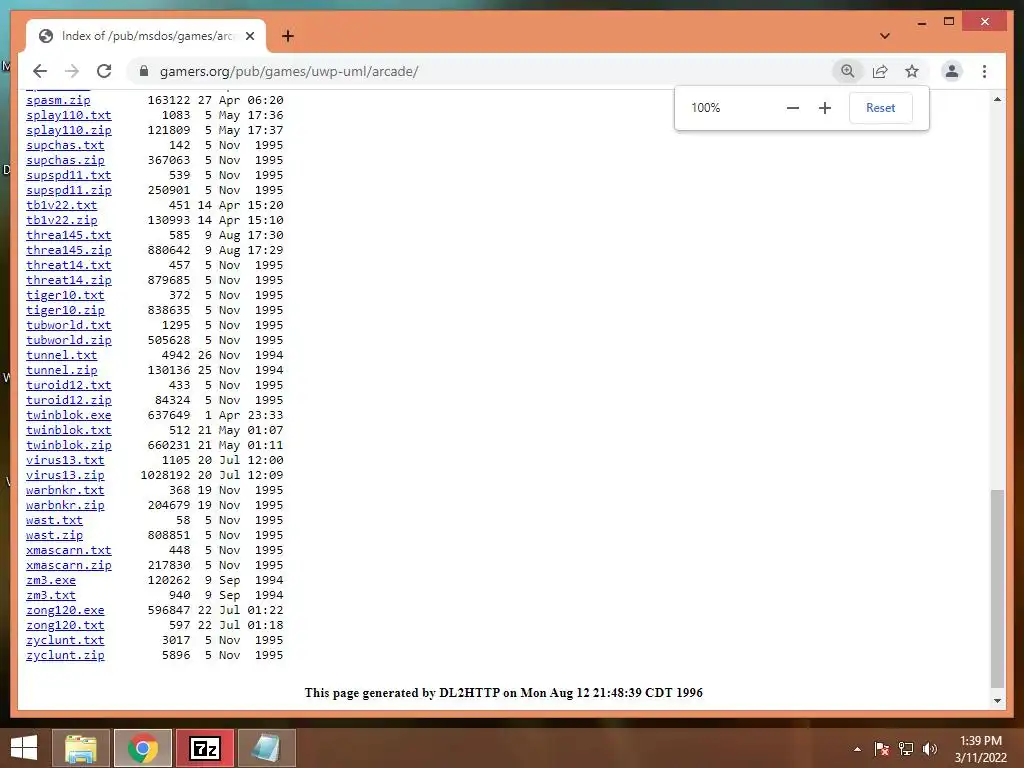Select the Index of /pub/msdos/games tab
The image size is (1024, 768).
click(146, 36)
